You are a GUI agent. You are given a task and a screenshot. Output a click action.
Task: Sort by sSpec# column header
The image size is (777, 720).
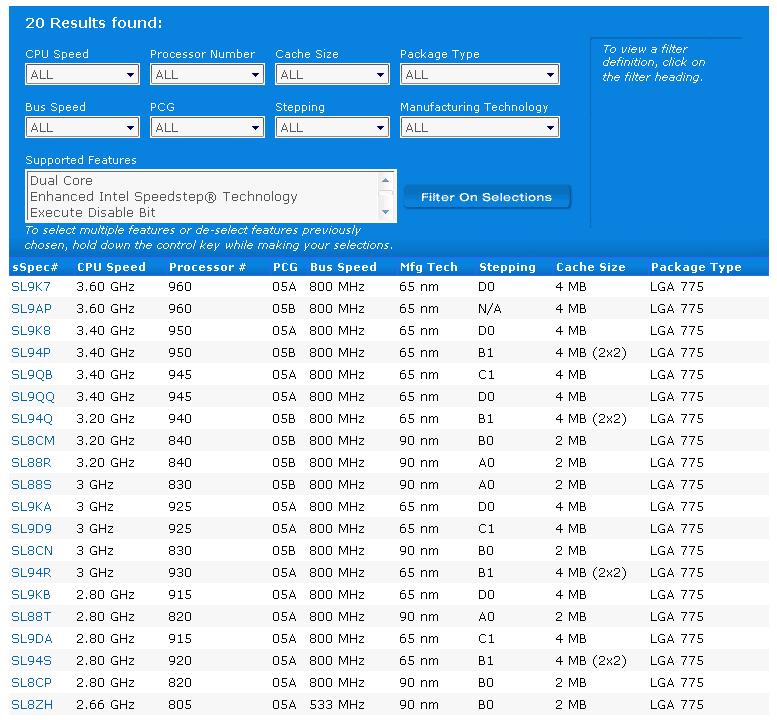35,267
